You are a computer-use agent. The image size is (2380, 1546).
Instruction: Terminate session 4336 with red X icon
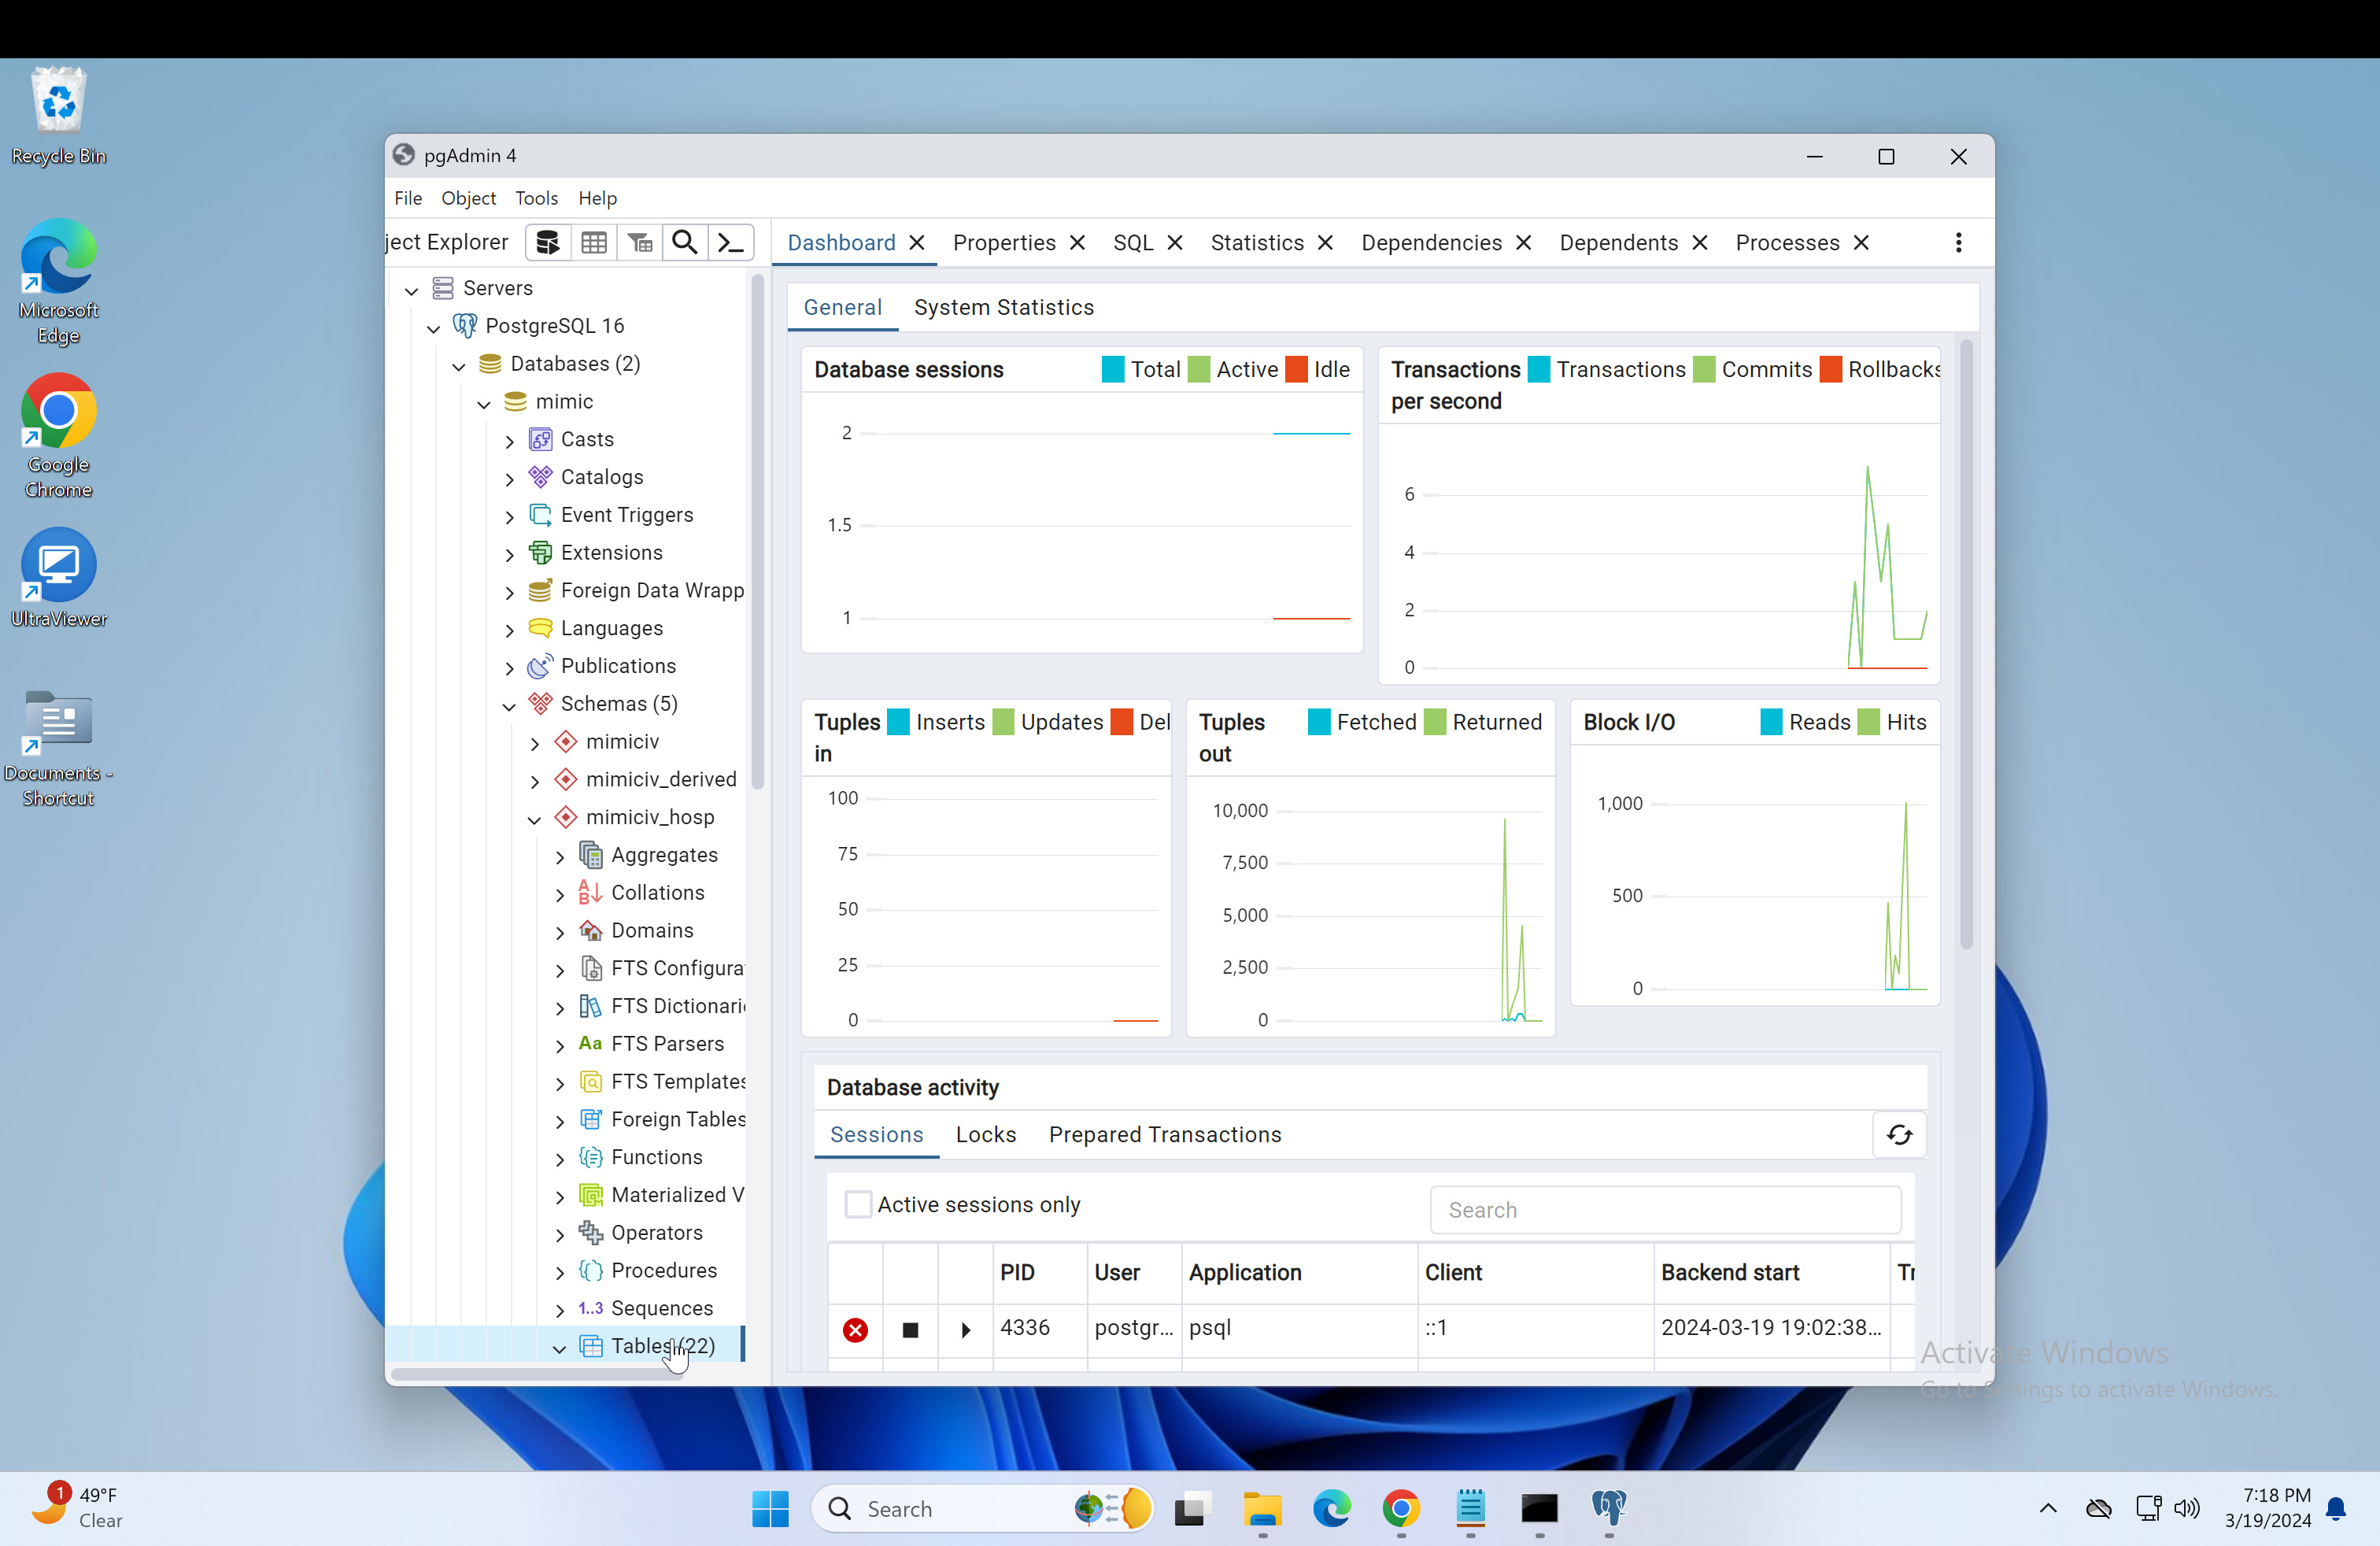[x=855, y=1330]
